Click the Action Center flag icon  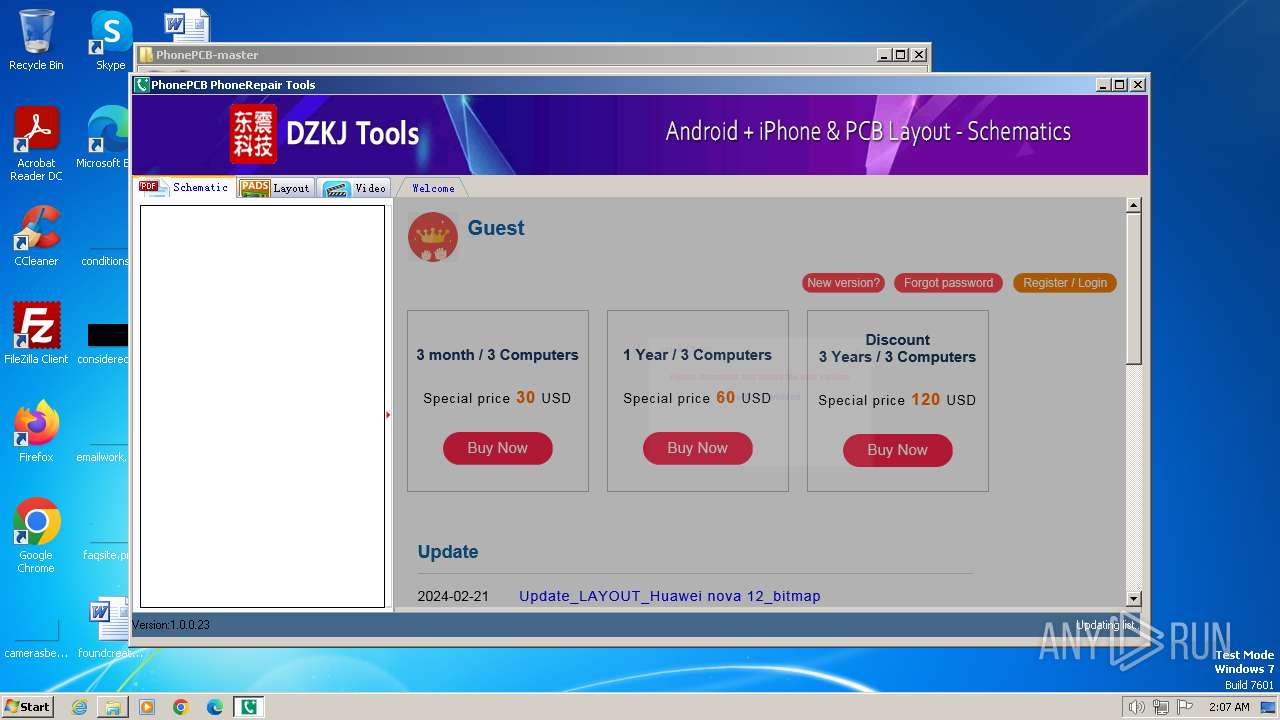coord(1185,707)
